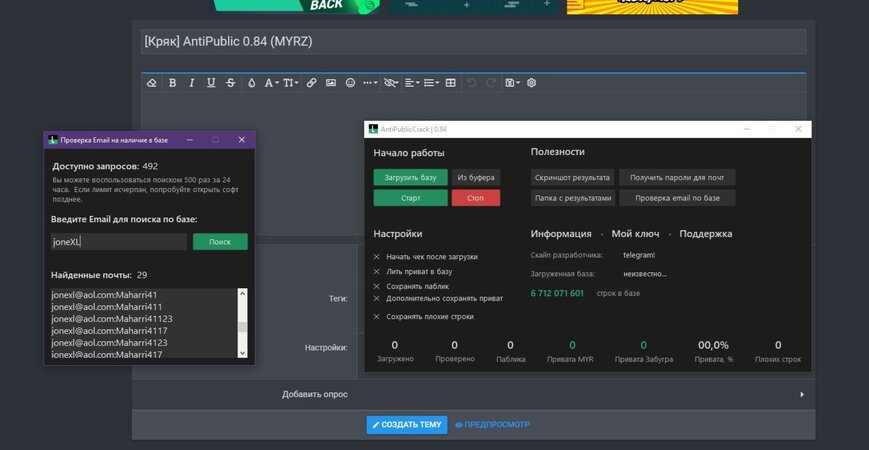Click the AntiPublicCrack title bar app icon

[374, 129]
